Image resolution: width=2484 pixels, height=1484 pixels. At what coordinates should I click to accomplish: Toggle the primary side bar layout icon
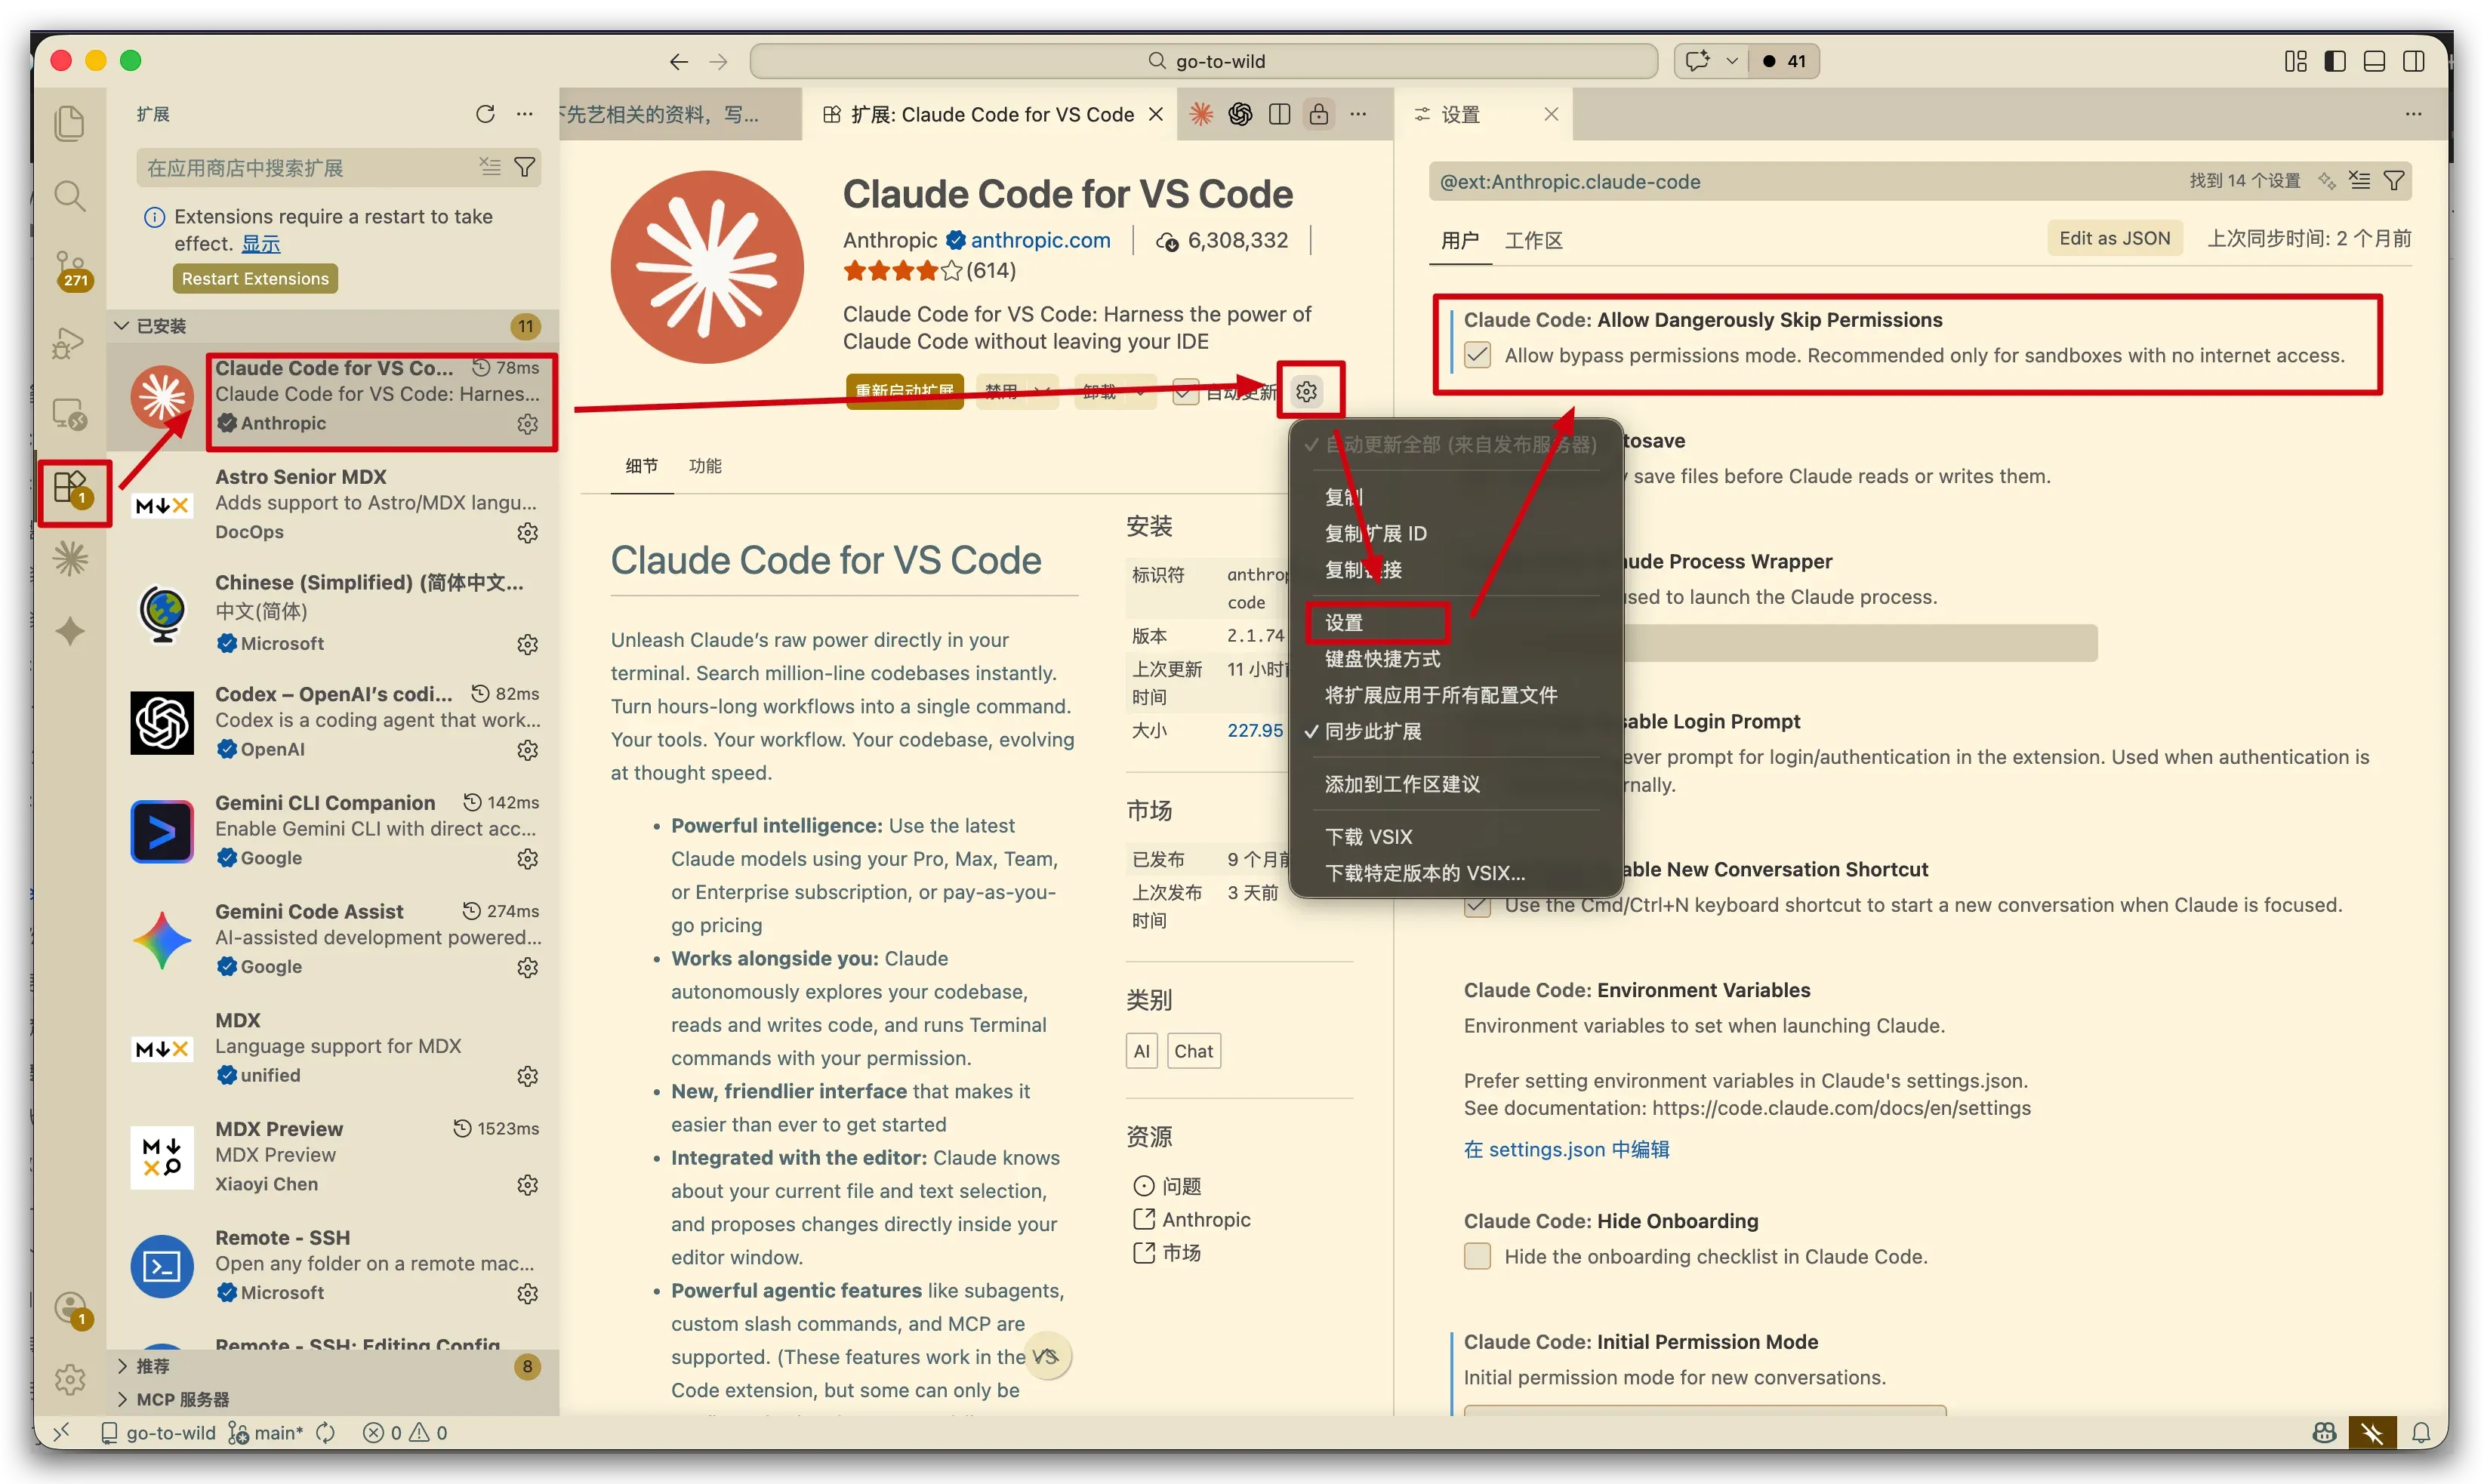[x=2335, y=61]
